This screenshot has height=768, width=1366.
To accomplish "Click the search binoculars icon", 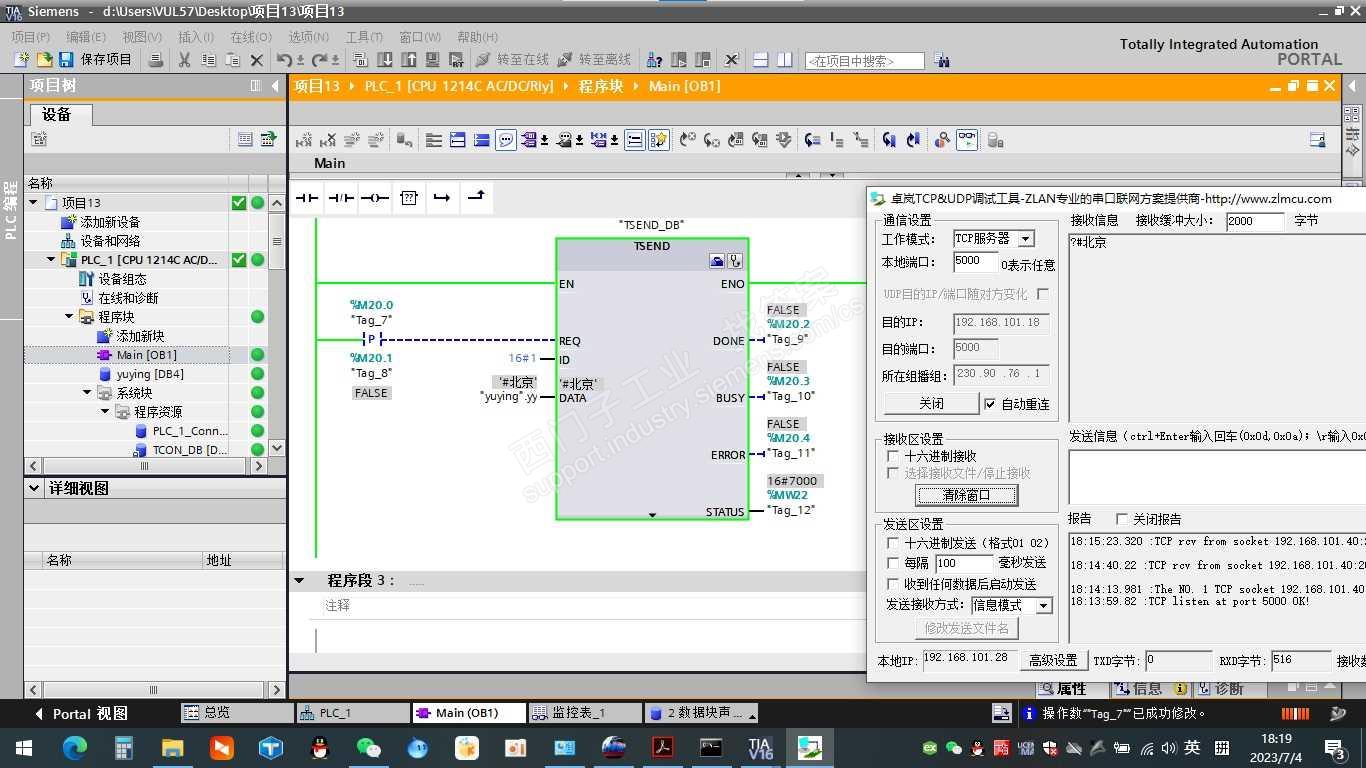I will click(x=941, y=60).
